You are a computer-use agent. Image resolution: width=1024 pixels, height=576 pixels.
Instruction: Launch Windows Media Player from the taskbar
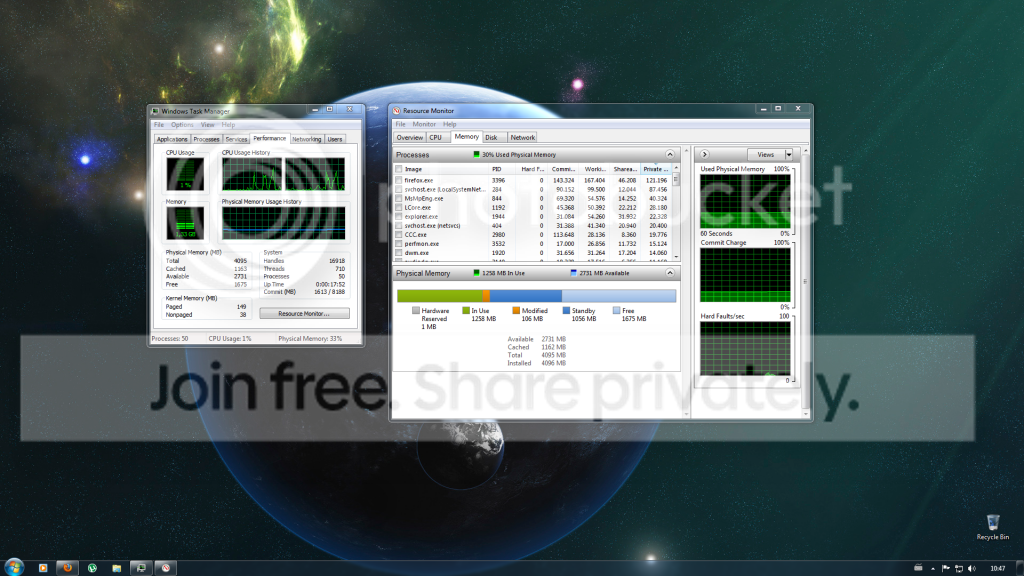pos(43,568)
